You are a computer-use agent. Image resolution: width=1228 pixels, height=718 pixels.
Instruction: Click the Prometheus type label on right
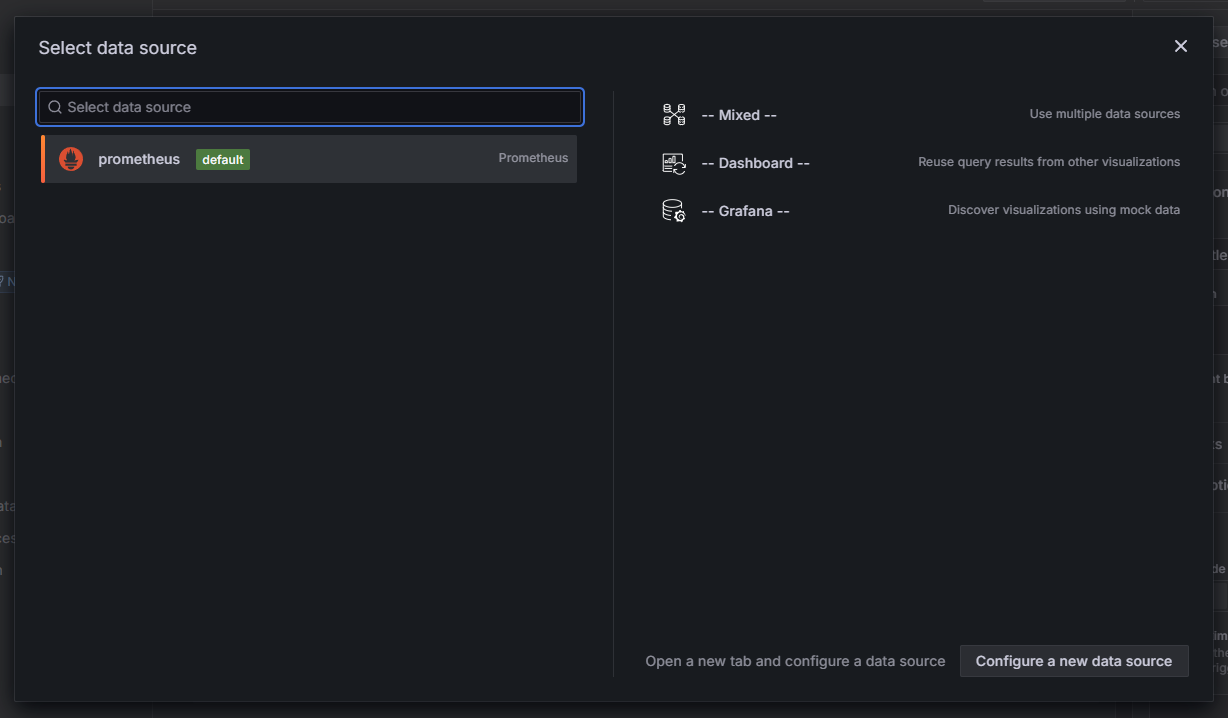point(533,158)
